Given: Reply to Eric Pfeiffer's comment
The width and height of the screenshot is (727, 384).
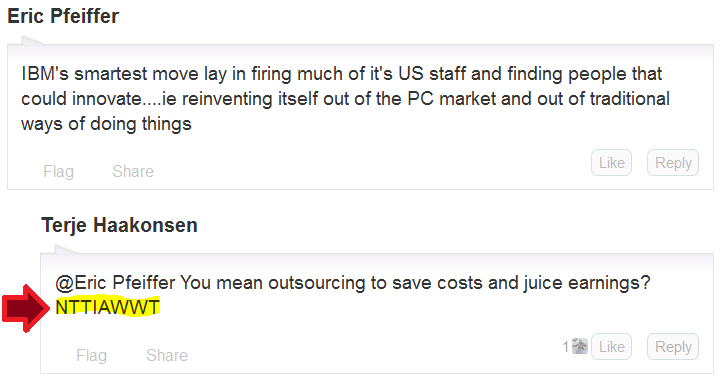Looking at the screenshot, I should (x=673, y=163).
